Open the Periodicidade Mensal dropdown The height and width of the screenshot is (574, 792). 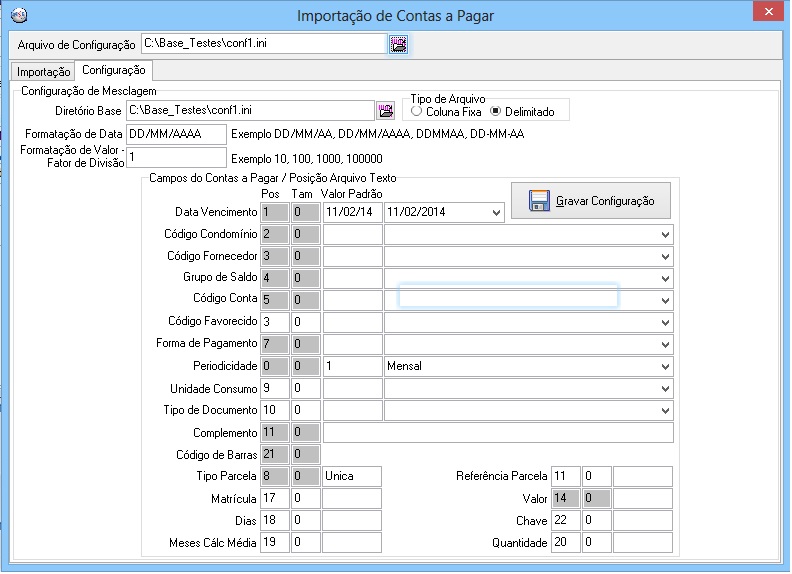(665, 366)
